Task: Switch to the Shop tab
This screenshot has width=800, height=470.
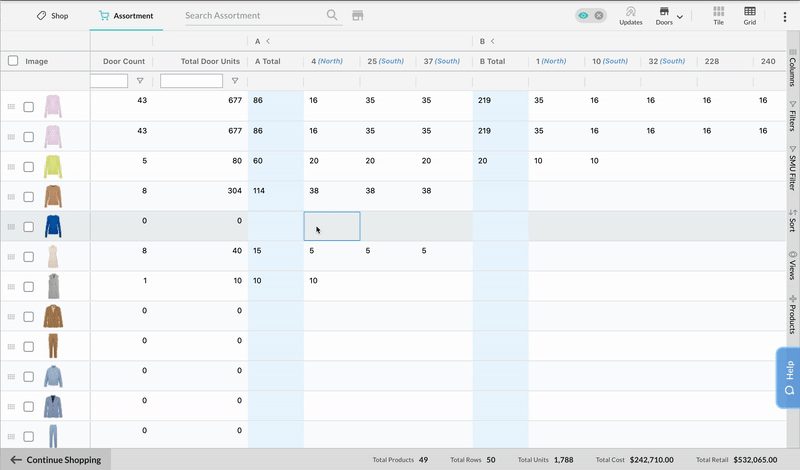Action: [52, 16]
